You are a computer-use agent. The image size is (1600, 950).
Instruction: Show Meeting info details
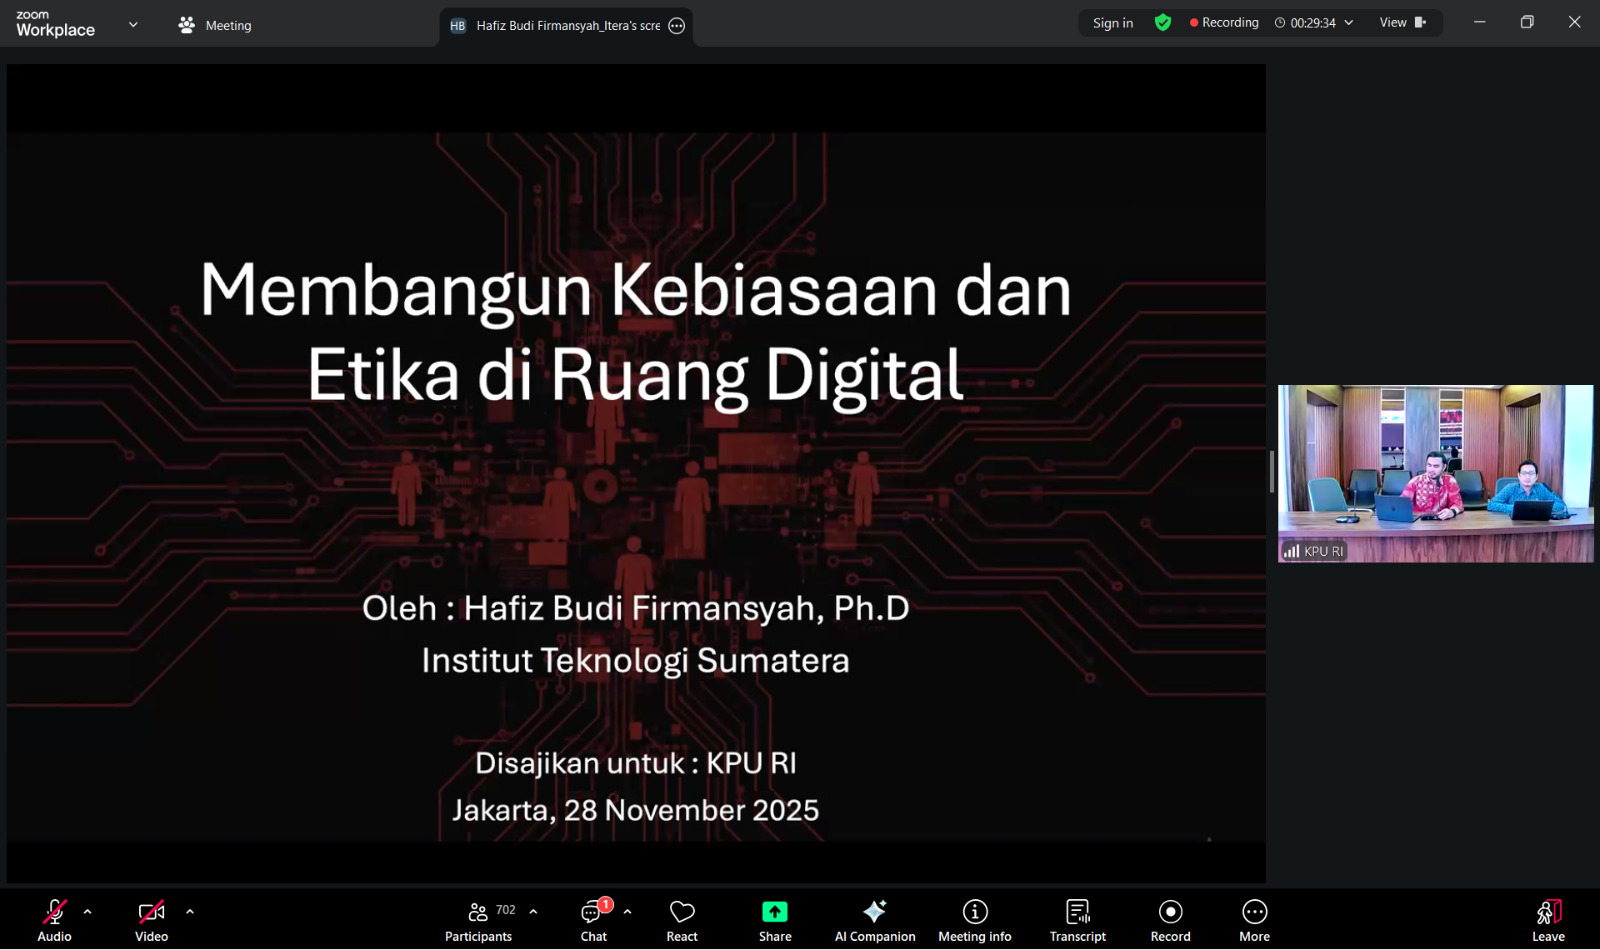tap(975, 920)
